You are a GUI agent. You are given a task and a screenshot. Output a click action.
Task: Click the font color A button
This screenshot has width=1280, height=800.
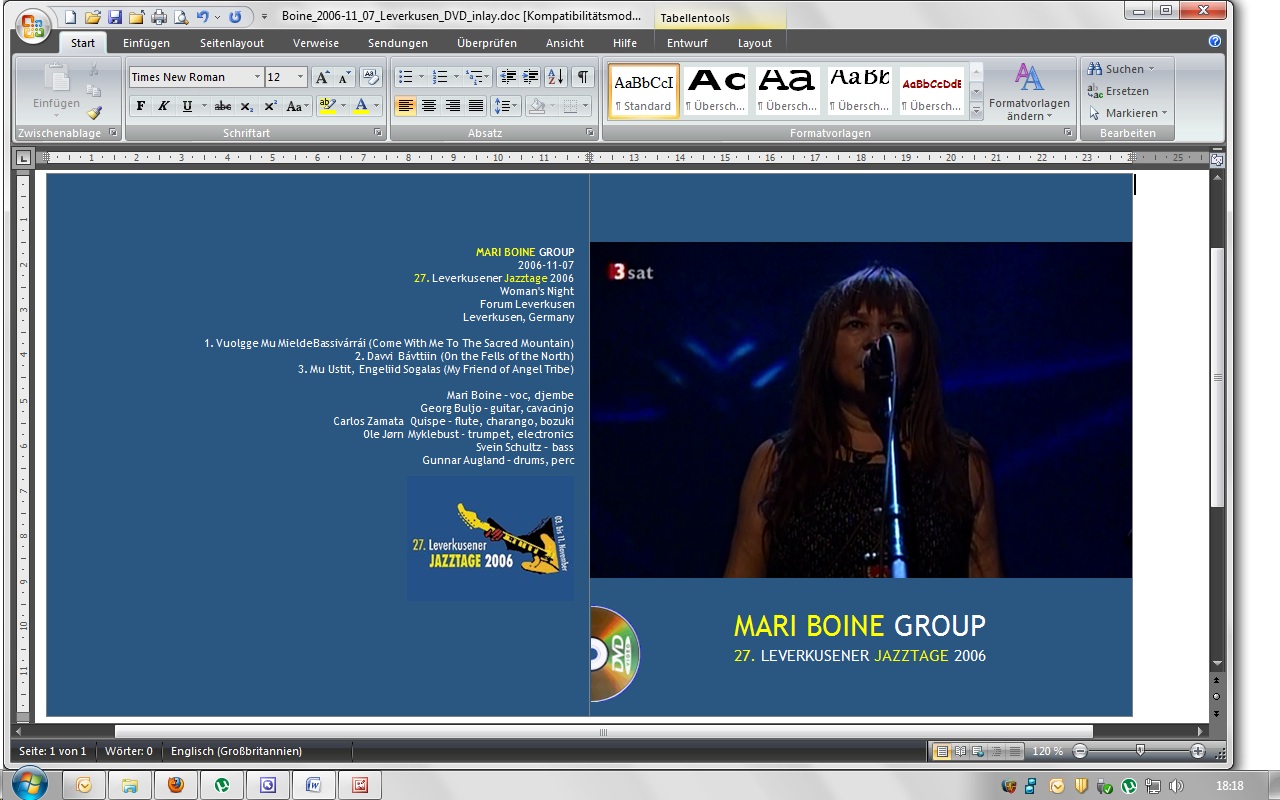click(x=361, y=106)
